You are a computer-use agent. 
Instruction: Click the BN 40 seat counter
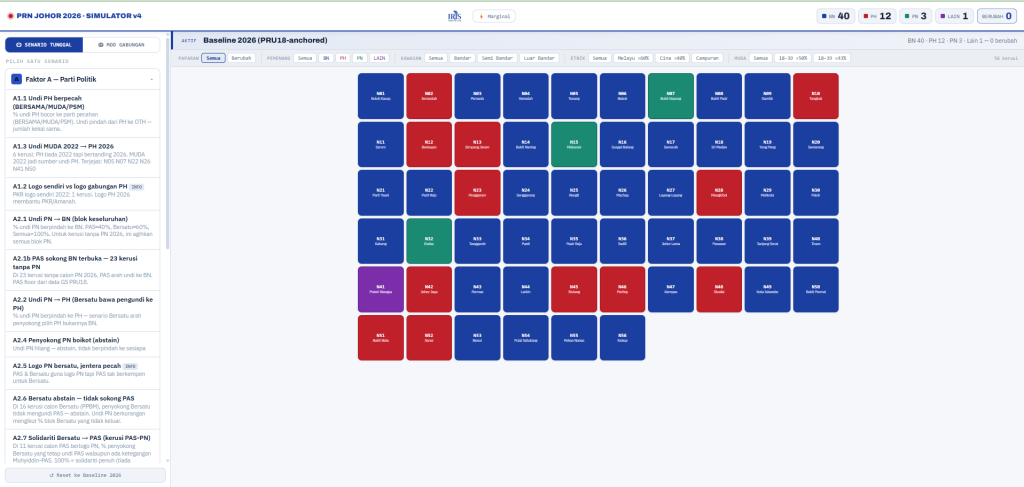[836, 16]
